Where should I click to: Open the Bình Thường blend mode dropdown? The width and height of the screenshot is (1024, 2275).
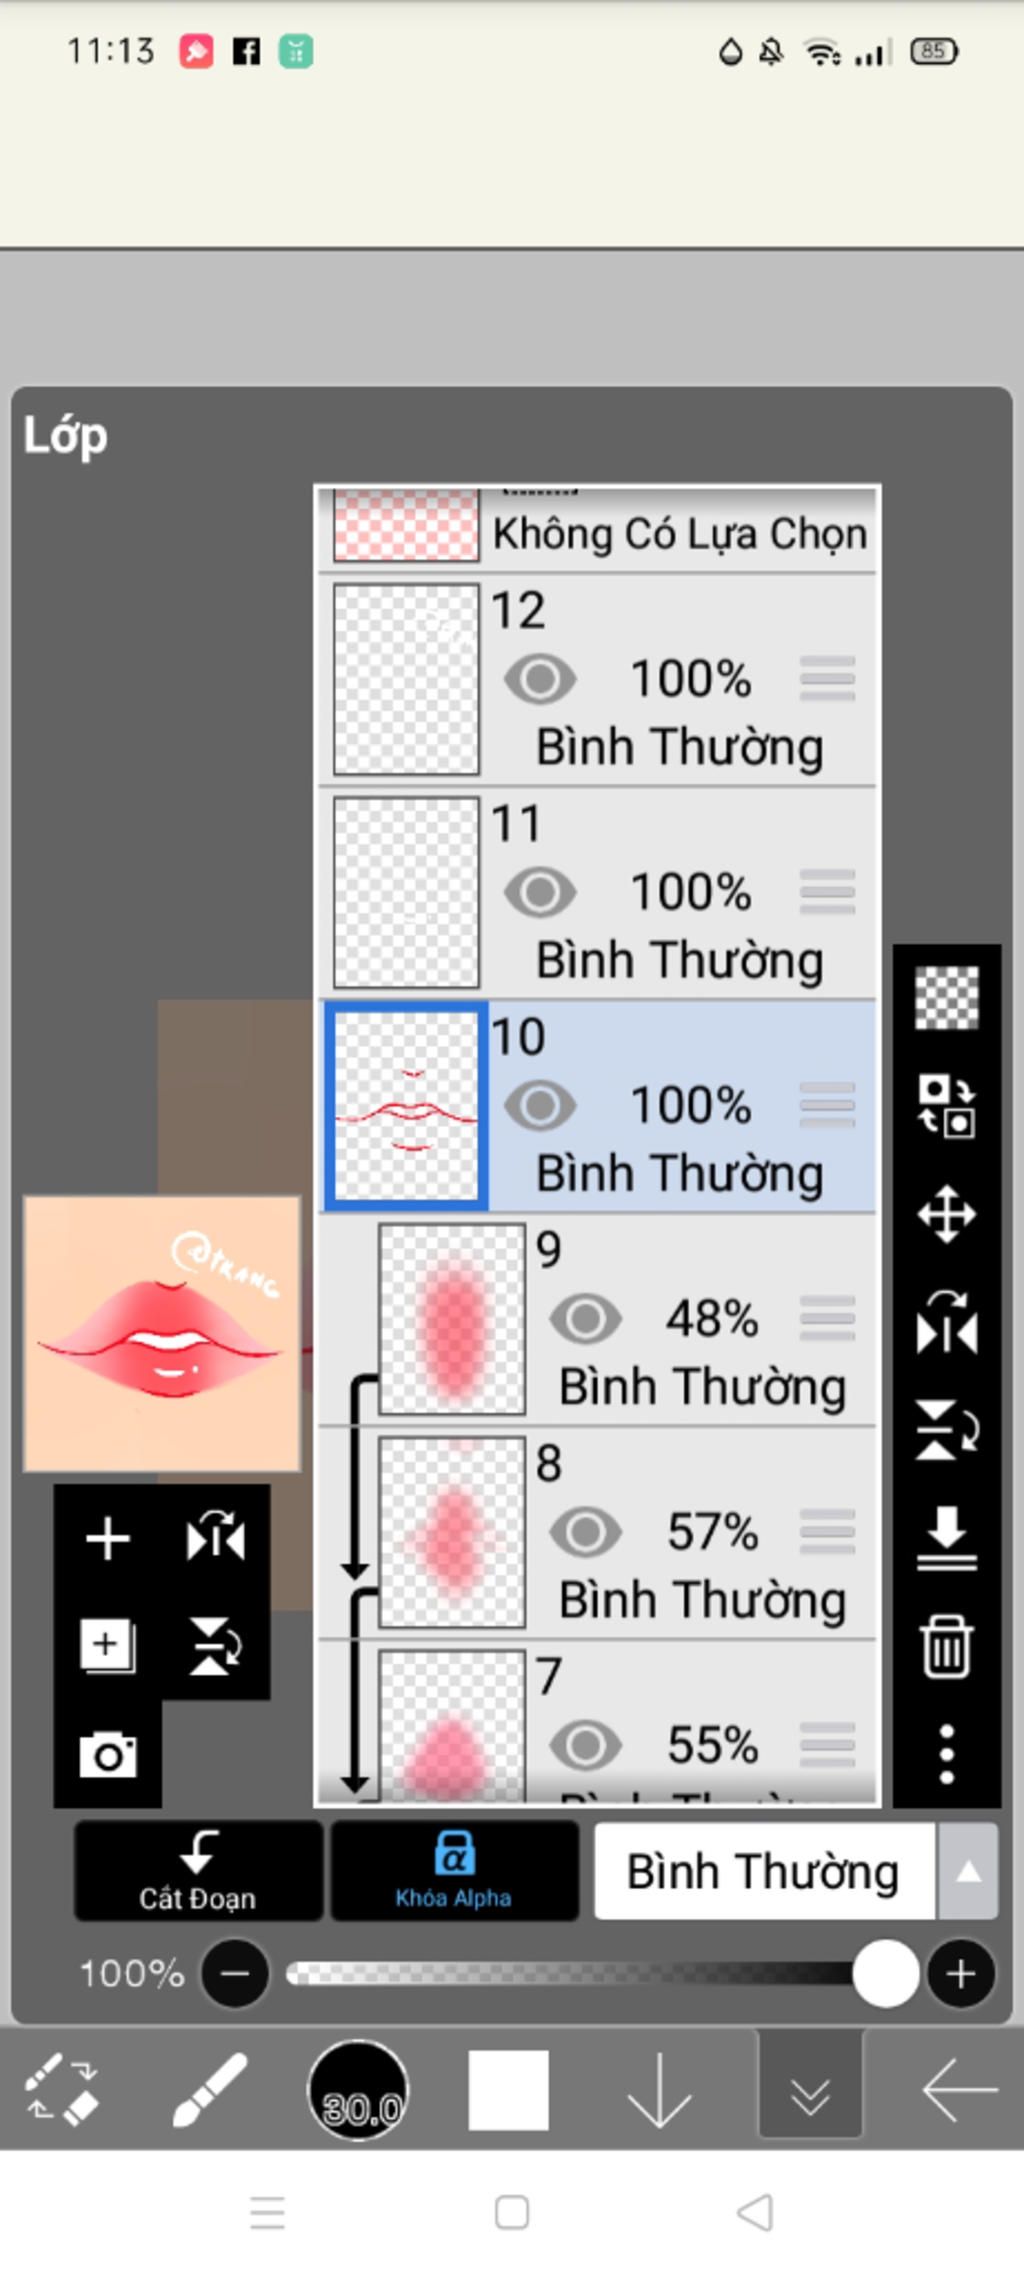[764, 1871]
